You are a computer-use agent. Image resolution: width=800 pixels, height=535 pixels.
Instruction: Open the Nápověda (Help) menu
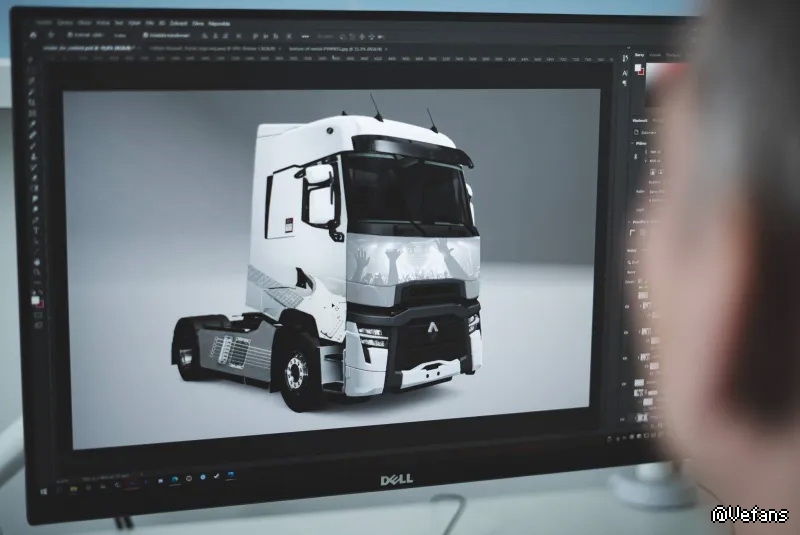pyautogui.click(x=219, y=24)
